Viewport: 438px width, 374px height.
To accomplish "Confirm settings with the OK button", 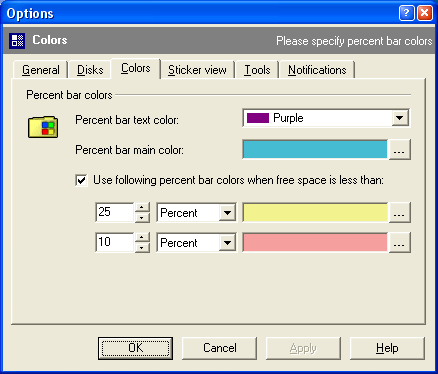I will (136, 348).
